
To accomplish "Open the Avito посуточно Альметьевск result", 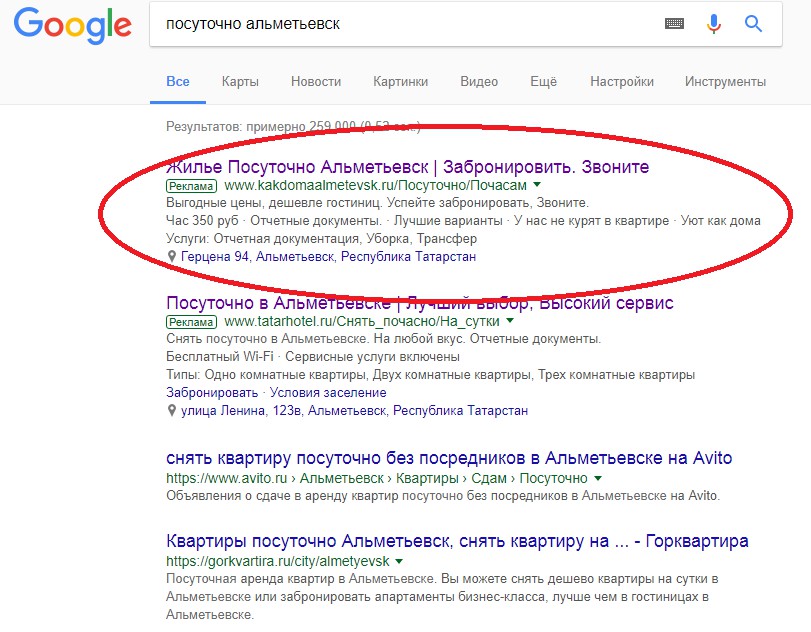I will point(449,458).
